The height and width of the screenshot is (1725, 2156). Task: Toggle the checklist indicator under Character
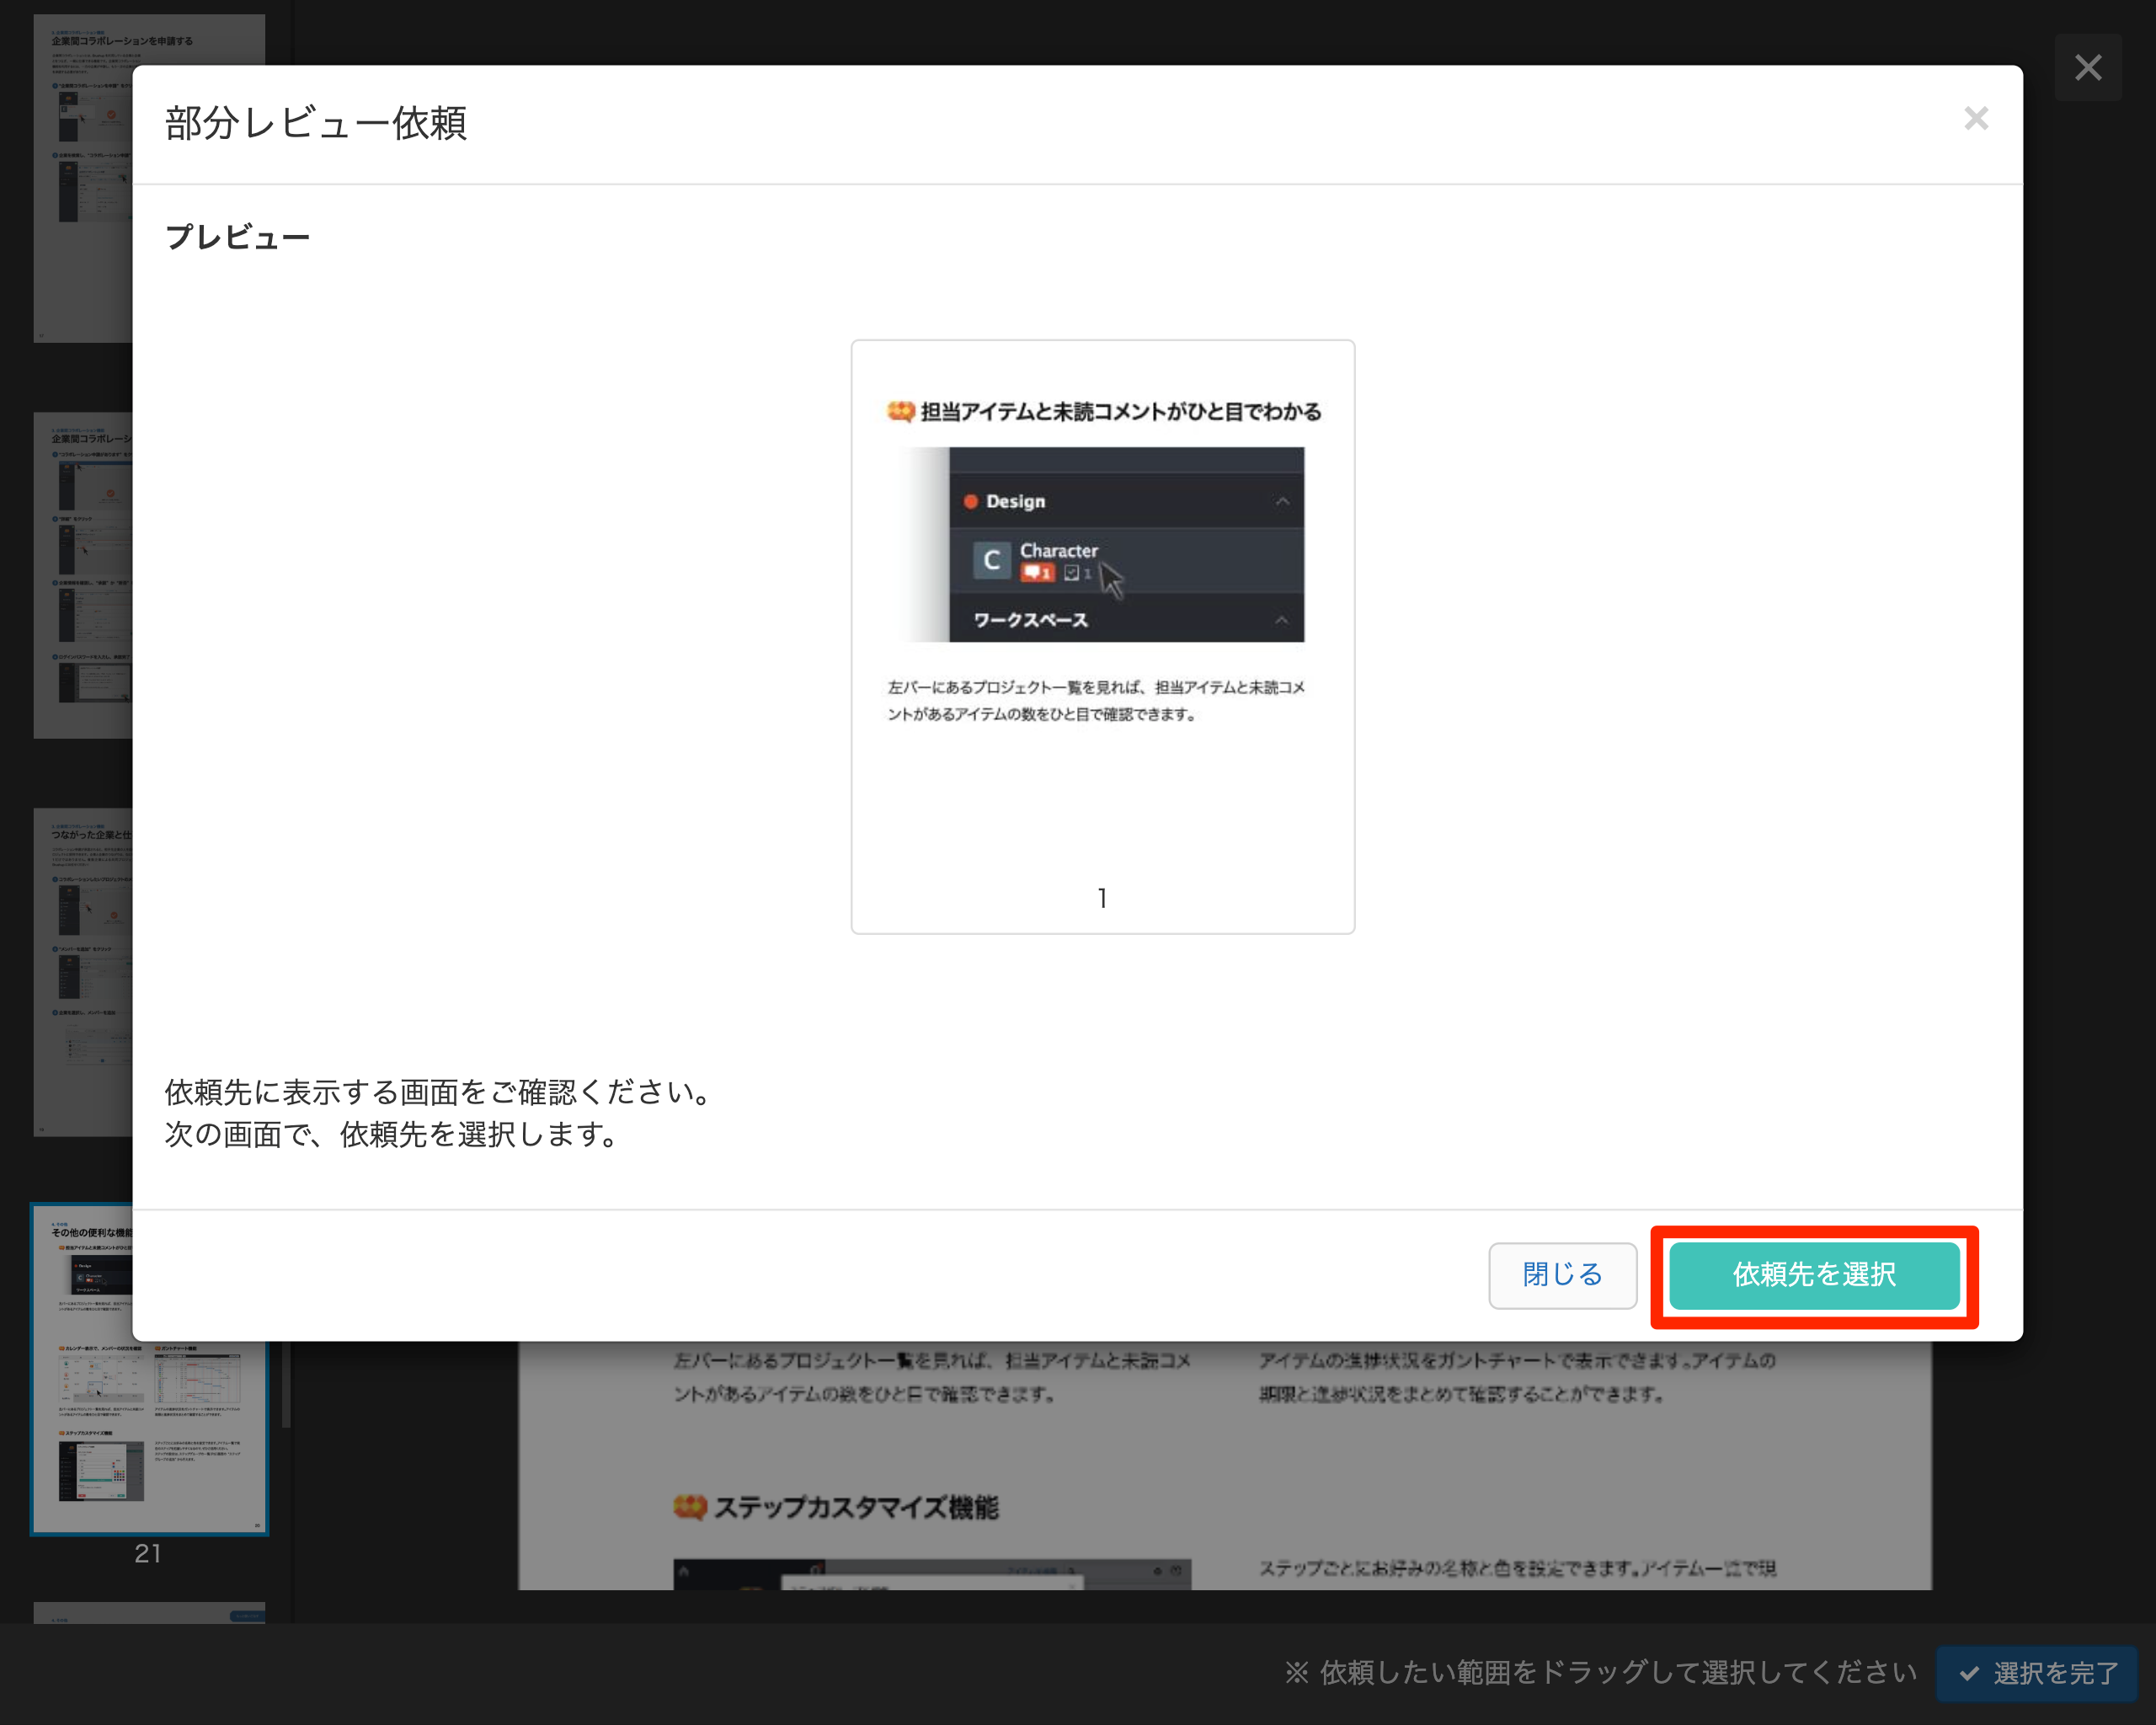point(1072,574)
